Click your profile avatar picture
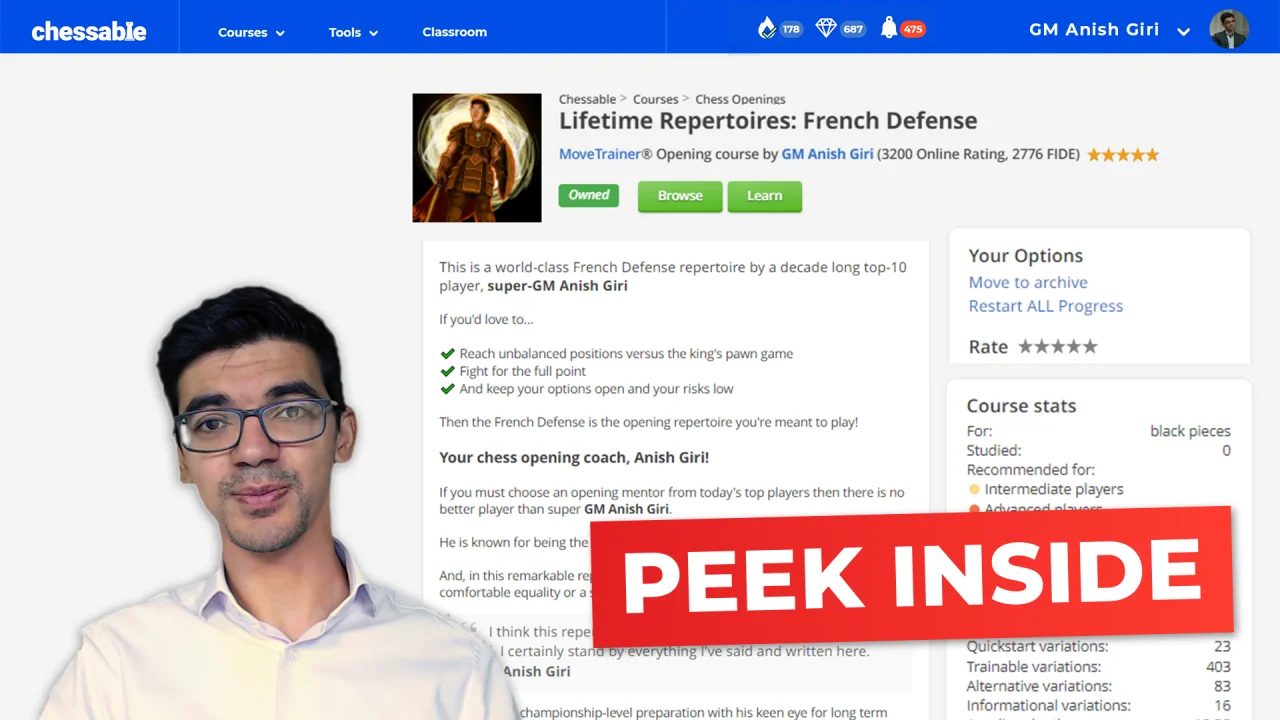1280x720 pixels. 1228,29
